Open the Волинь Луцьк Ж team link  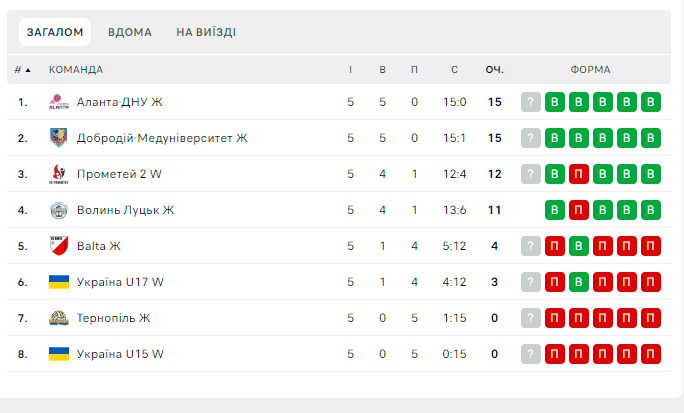click(x=126, y=210)
